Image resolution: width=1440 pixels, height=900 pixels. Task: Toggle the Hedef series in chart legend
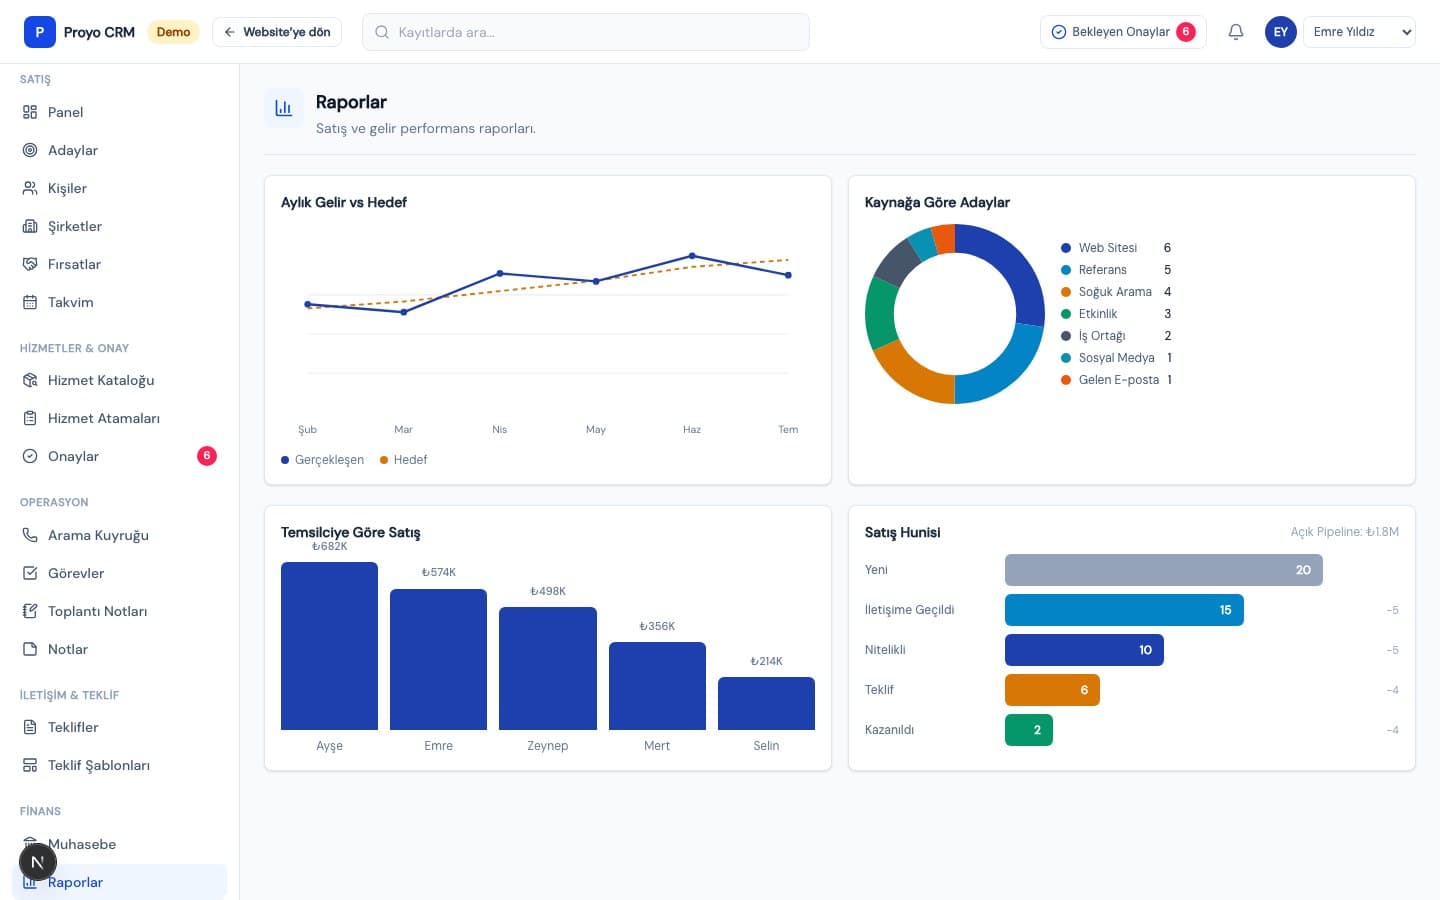pos(403,460)
